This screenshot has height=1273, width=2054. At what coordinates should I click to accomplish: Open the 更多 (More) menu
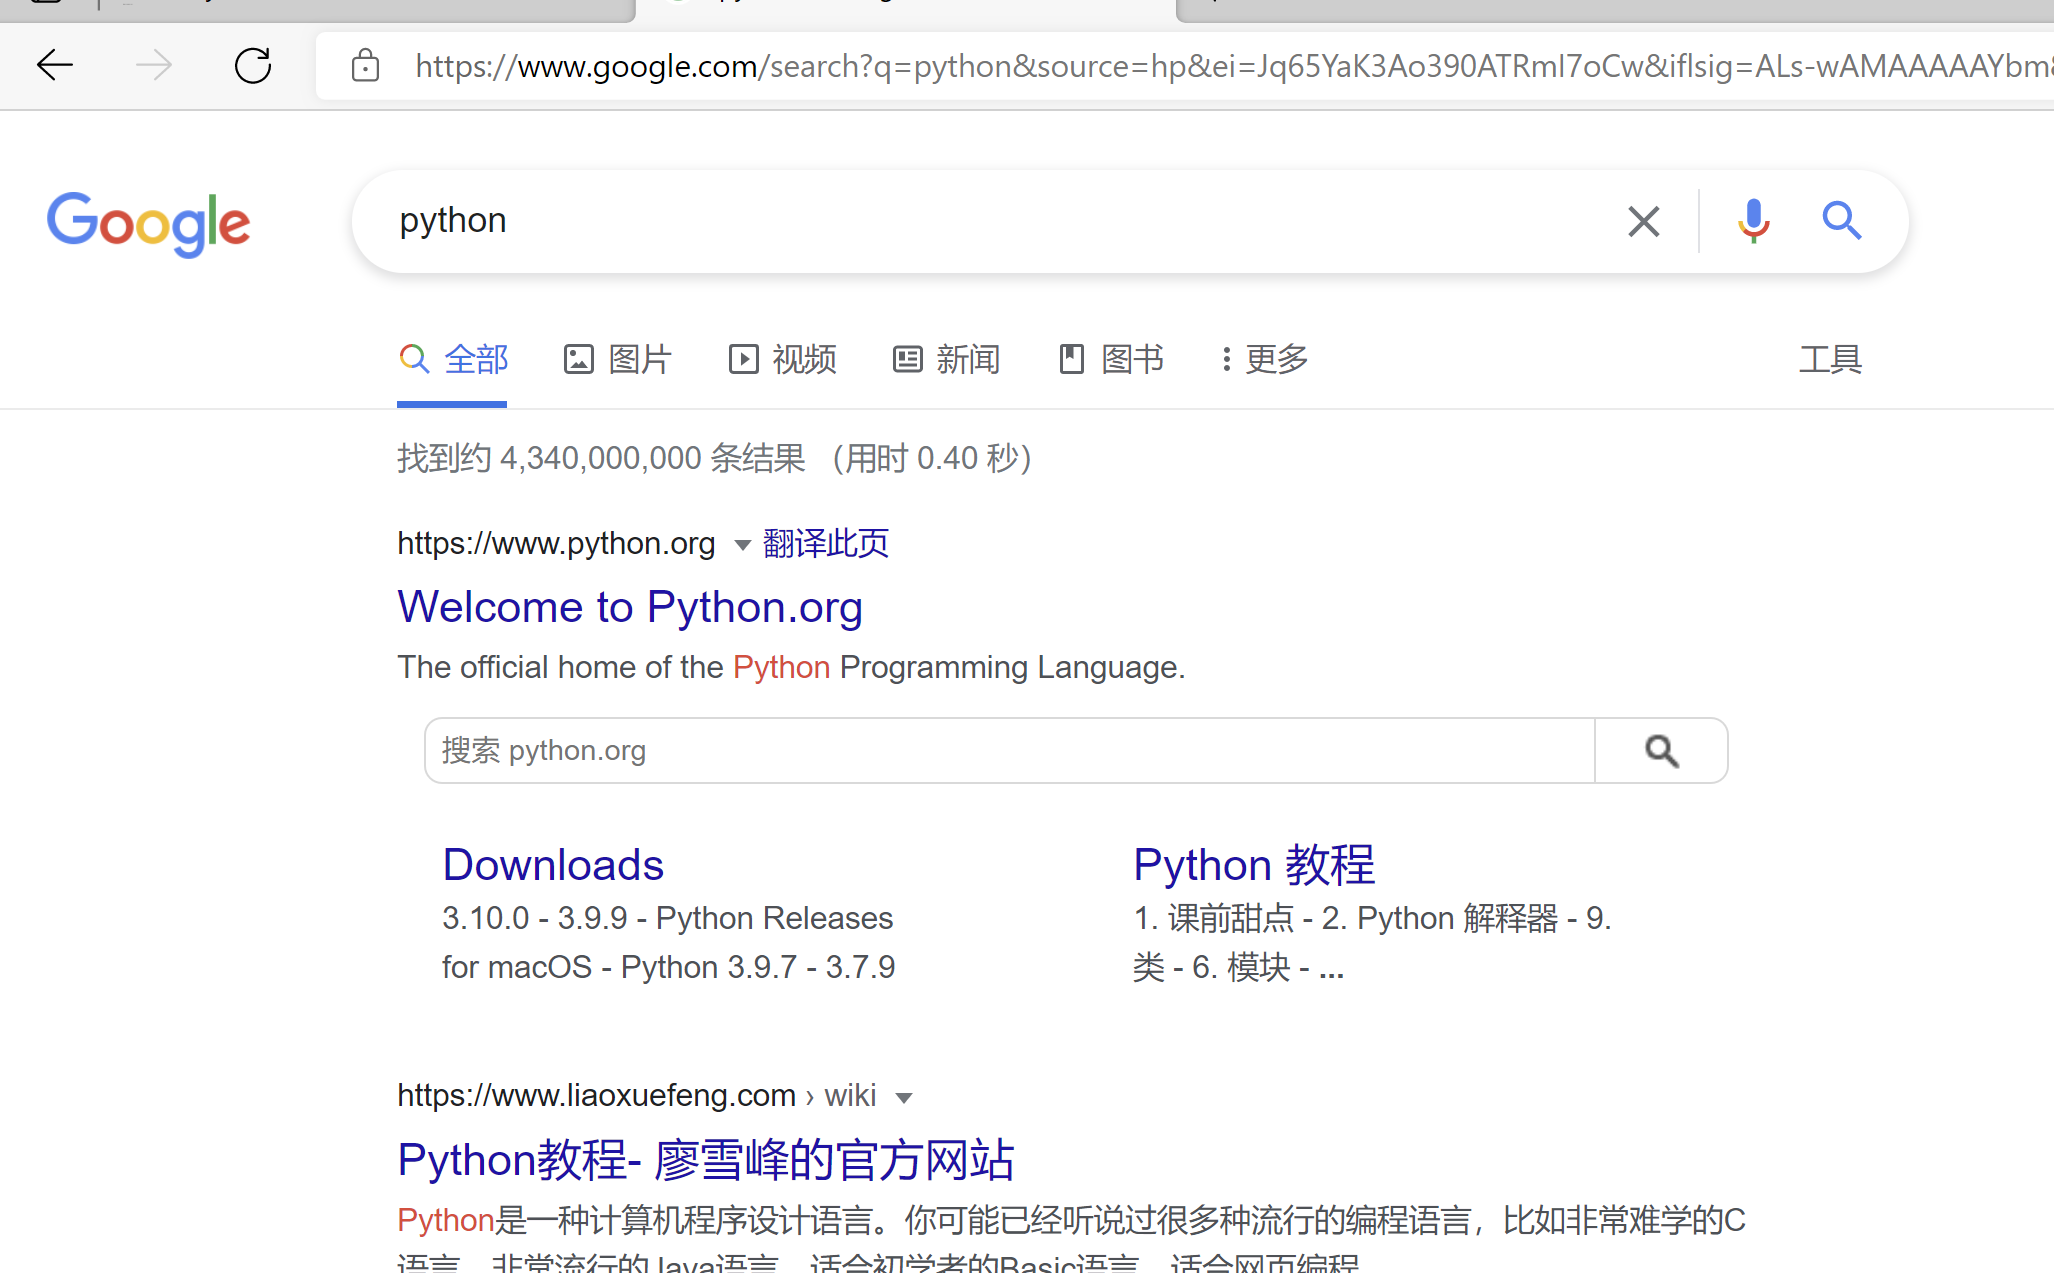(x=1264, y=359)
